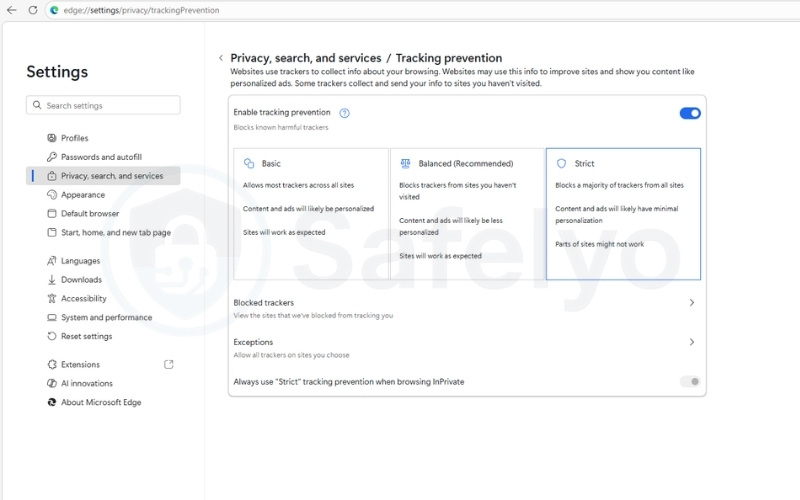Open the Downloads settings section
The image size is (800, 500).
pyautogui.click(x=103, y=280)
